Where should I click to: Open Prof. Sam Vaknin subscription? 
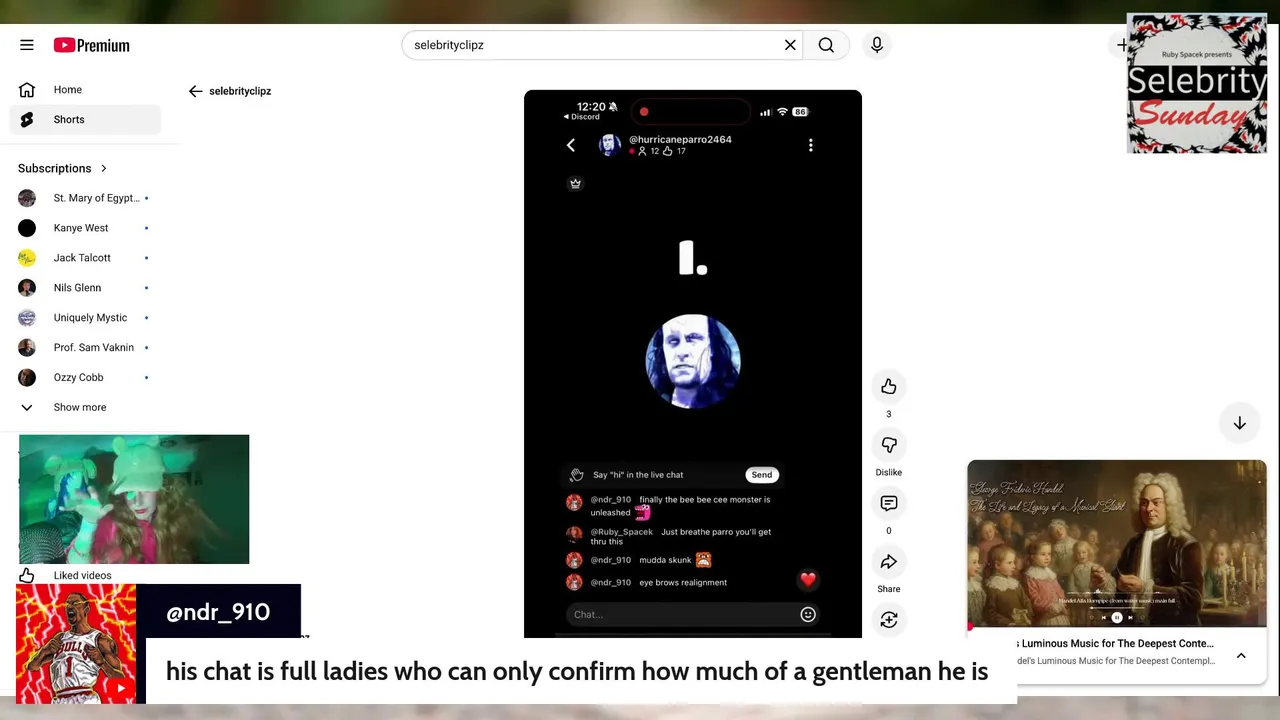(86, 348)
